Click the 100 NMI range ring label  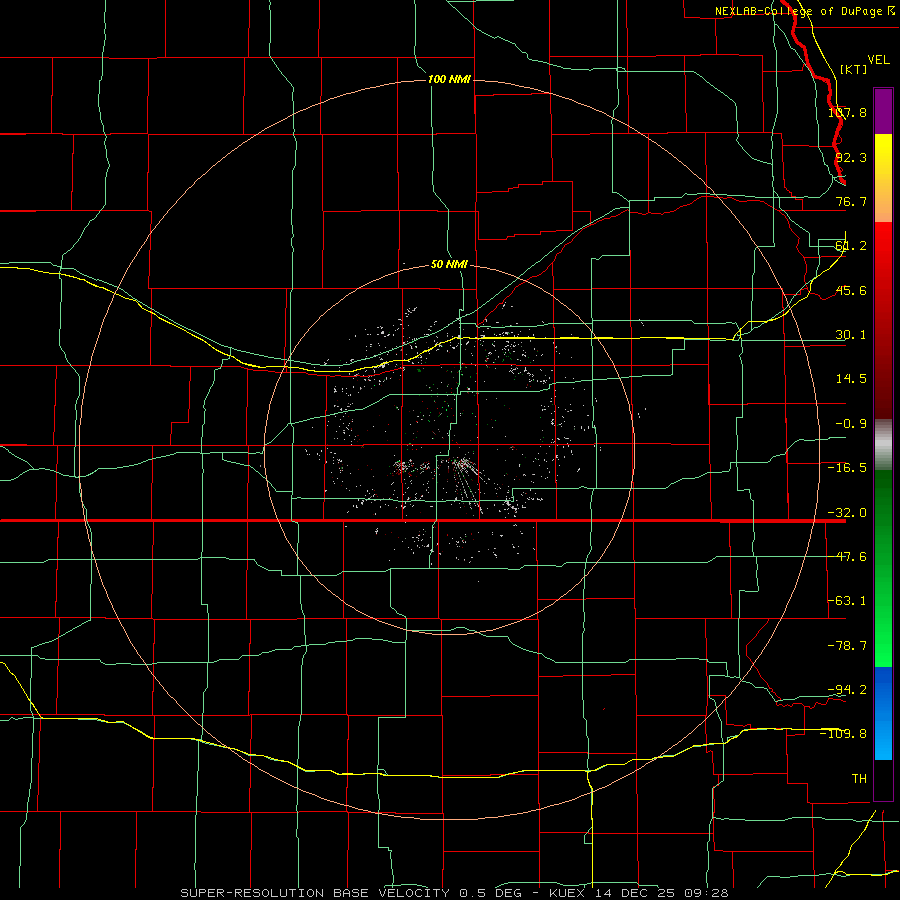point(449,79)
